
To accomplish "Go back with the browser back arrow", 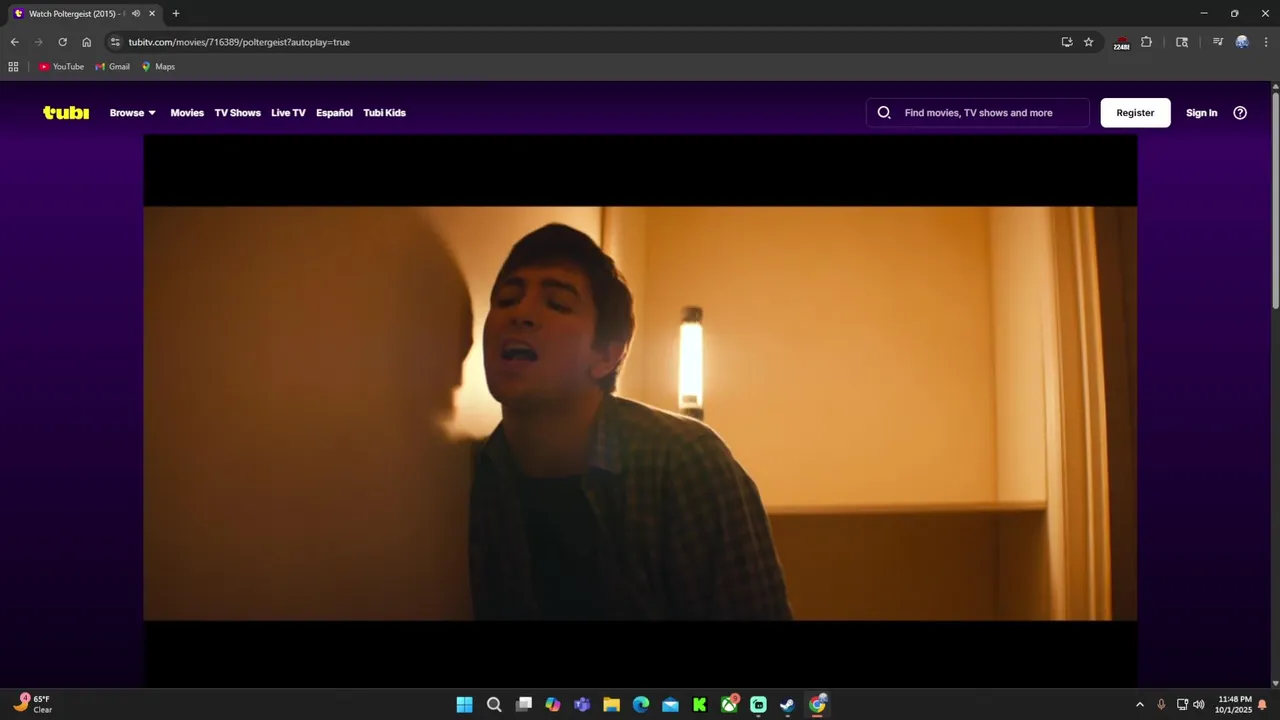I will tap(14, 42).
